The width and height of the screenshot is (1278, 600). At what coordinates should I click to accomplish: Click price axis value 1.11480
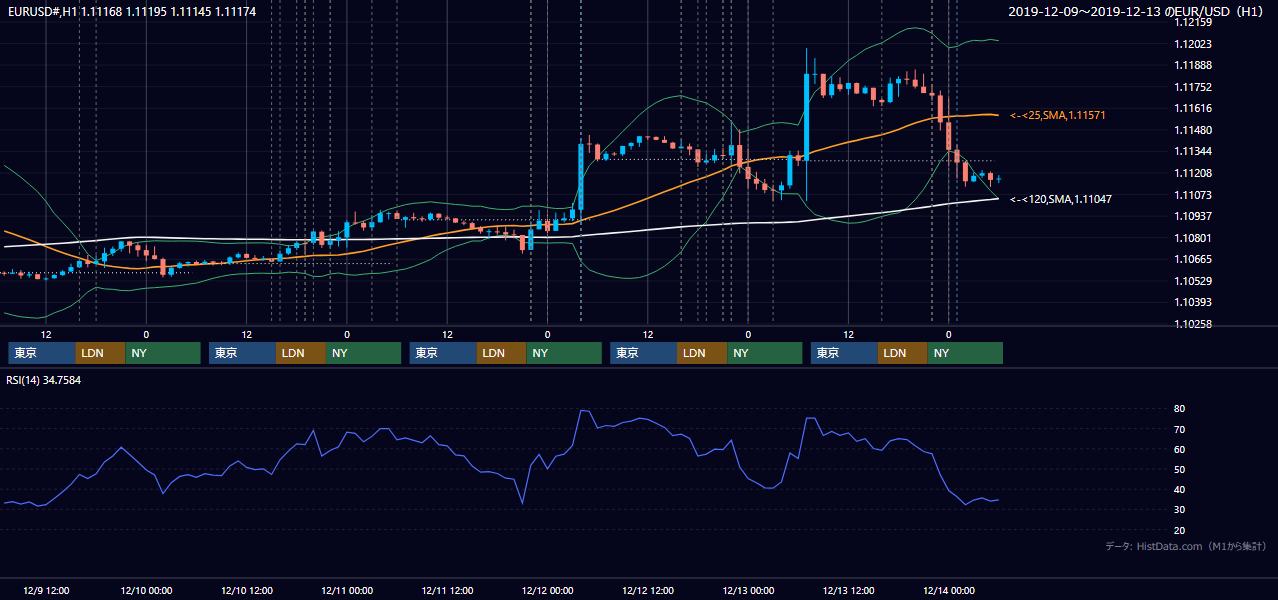[1193, 130]
